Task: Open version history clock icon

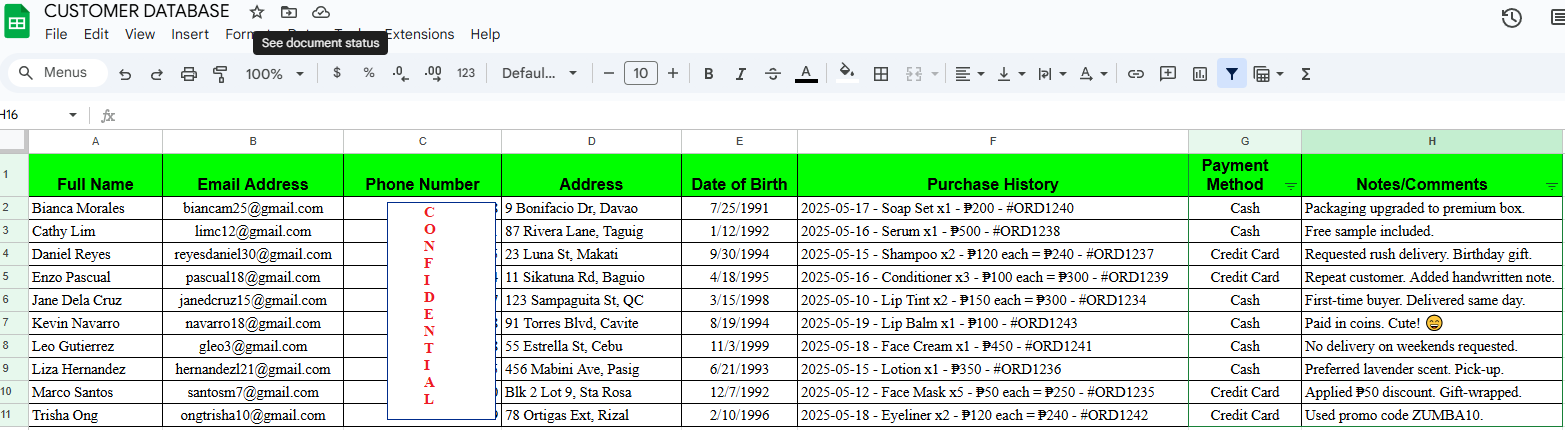Action: 1512,18
